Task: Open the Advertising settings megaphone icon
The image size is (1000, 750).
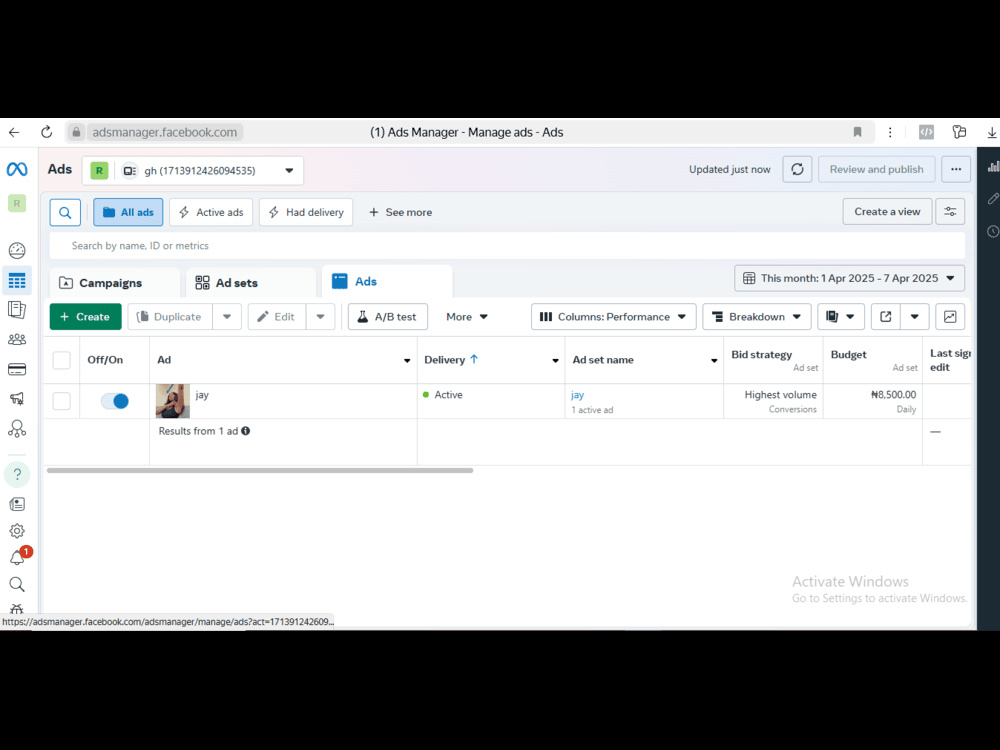Action: [17, 399]
